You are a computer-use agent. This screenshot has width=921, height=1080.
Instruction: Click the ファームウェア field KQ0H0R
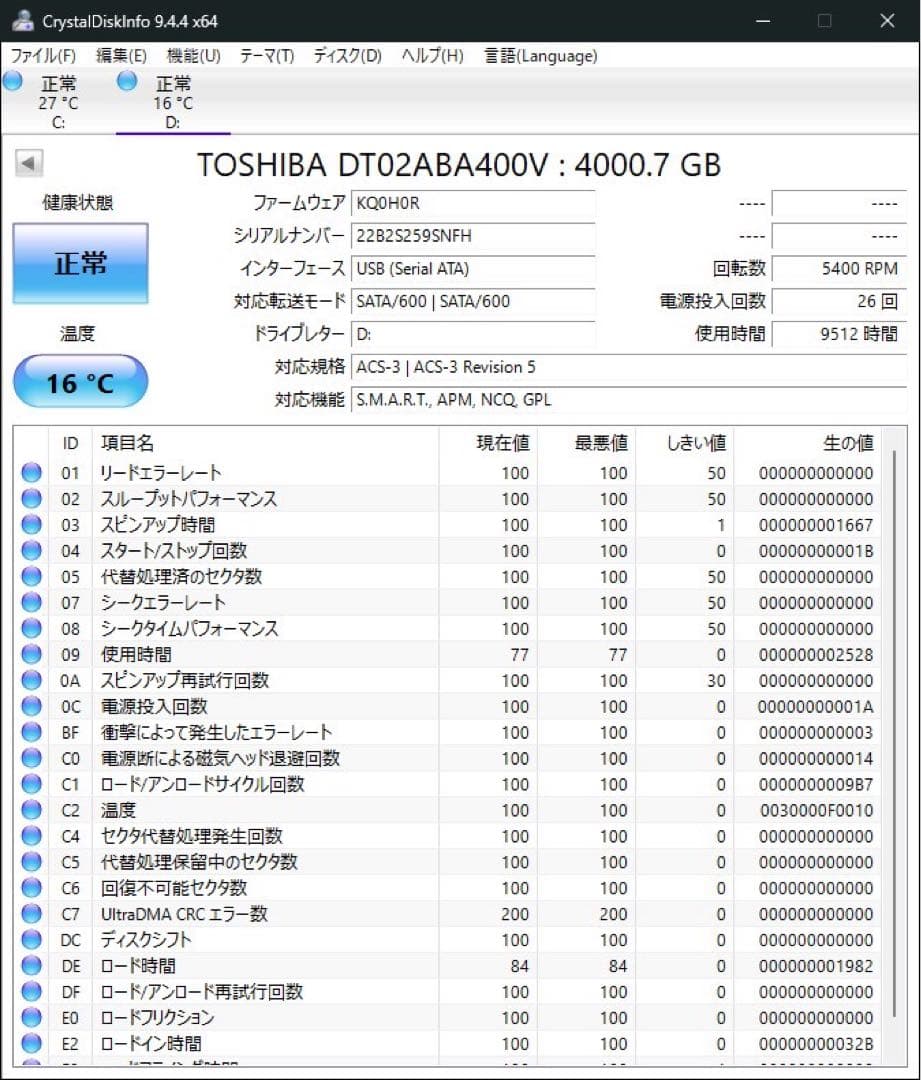coord(473,203)
